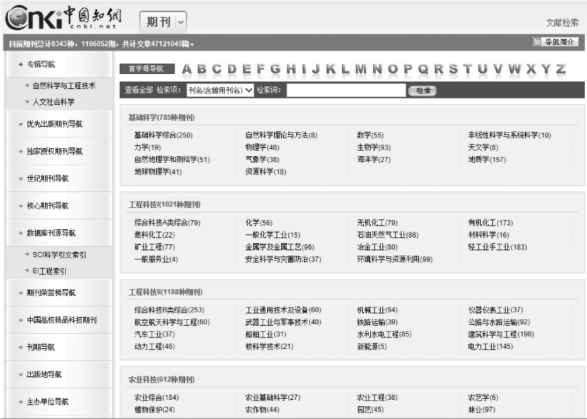Viewport: 587px width, 419px height.
Task: Click 查看全部 link
Action: (139, 90)
